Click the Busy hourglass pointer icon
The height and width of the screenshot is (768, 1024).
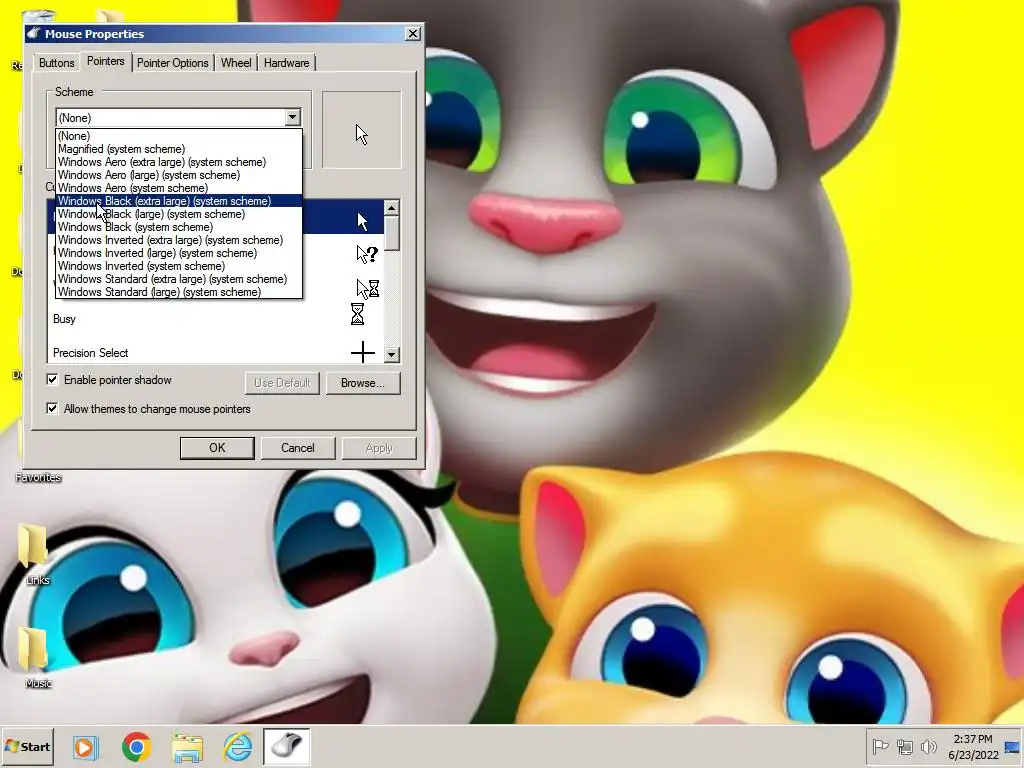[x=357, y=314]
